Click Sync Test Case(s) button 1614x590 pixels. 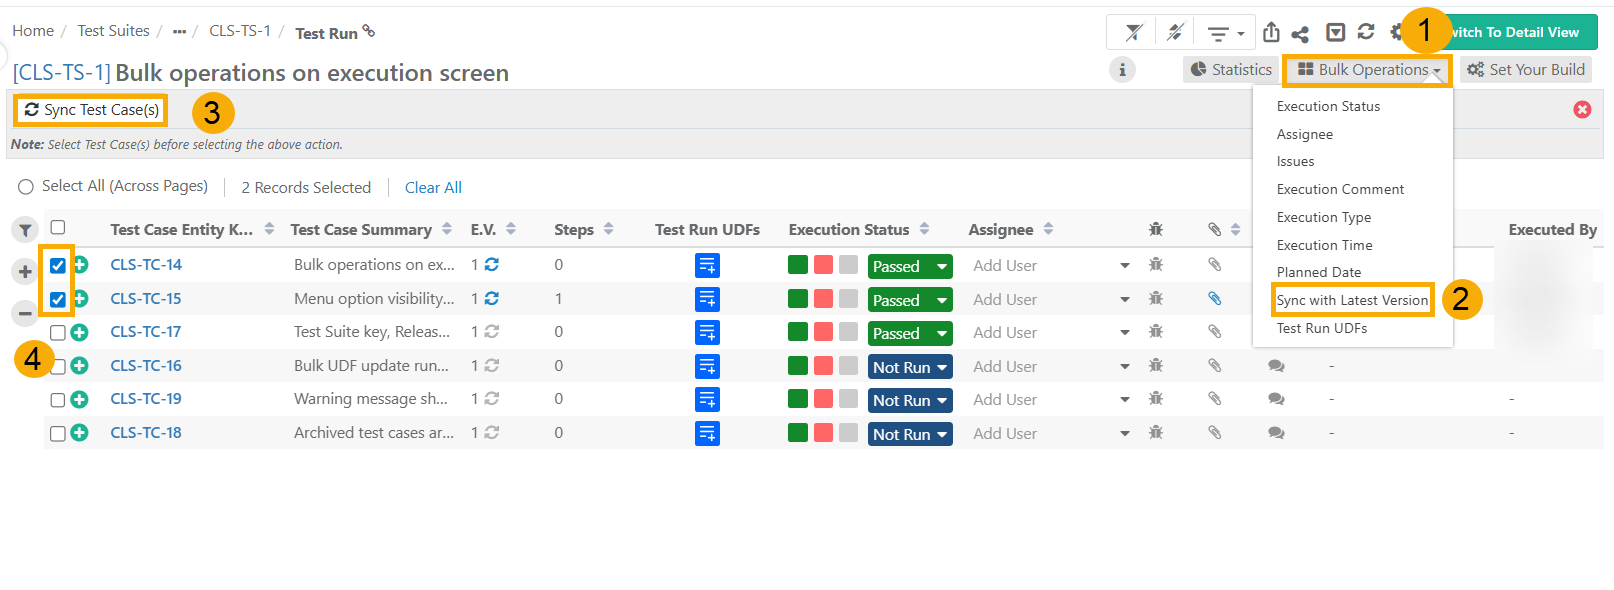91,110
